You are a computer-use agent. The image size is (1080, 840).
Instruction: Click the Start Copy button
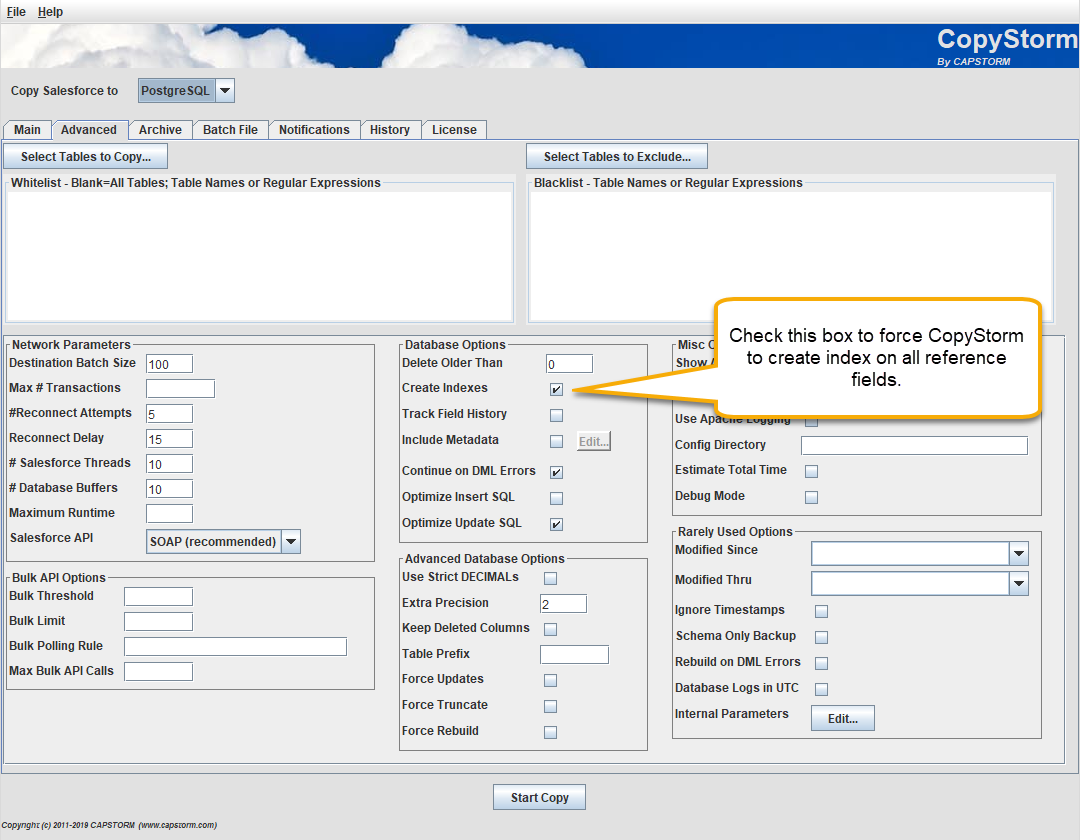(x=539, y=797)
